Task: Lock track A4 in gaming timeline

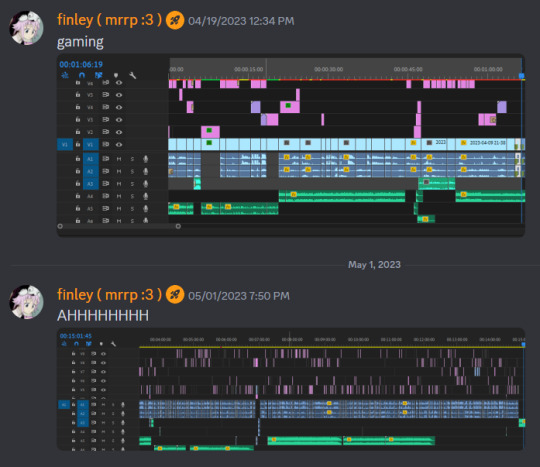Action: click(78, 196)
